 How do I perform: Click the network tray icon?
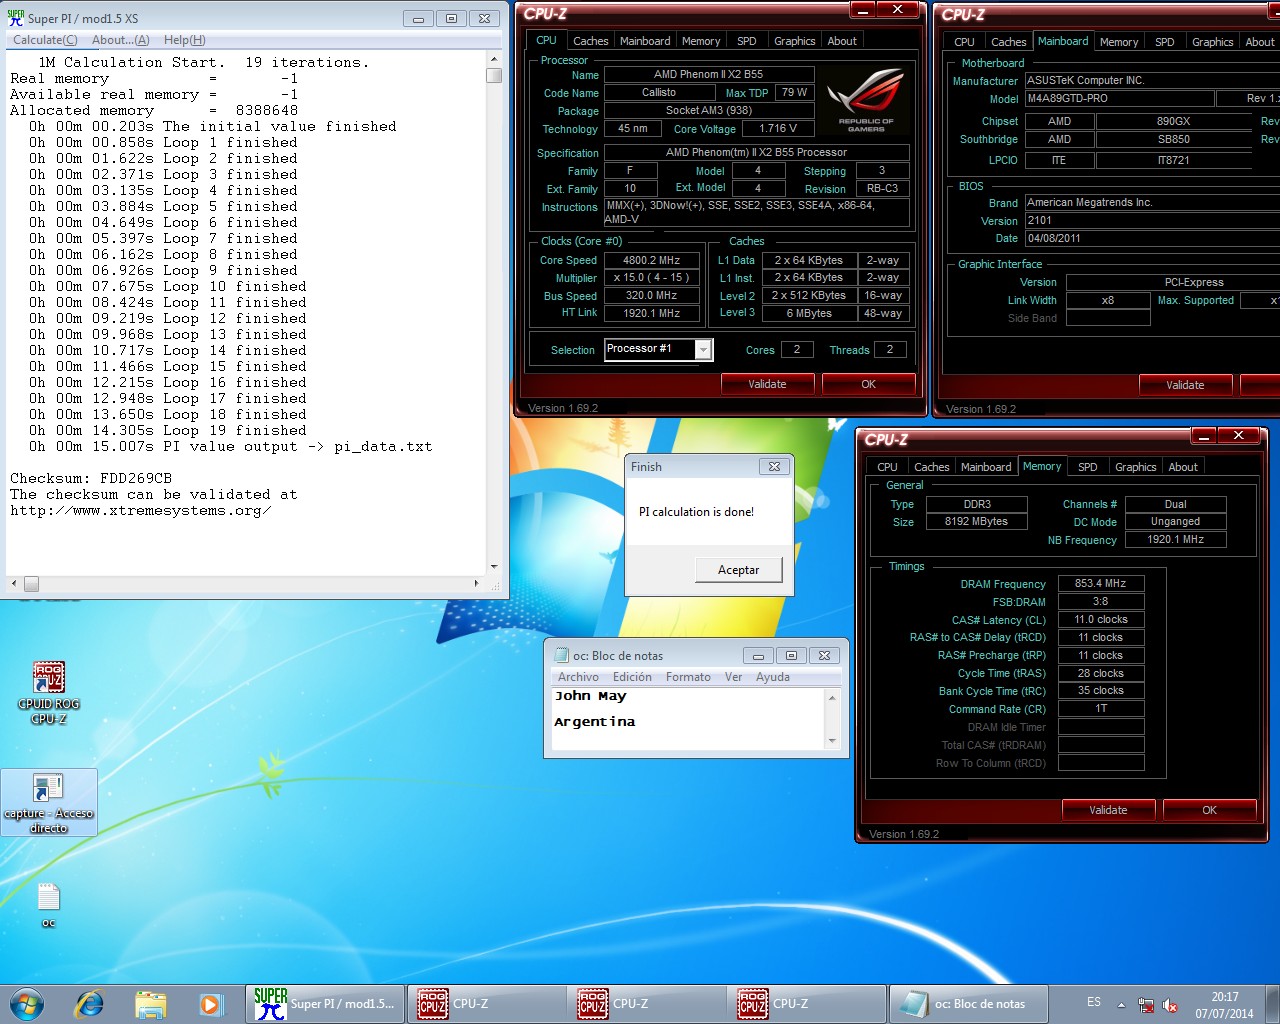[1146, 1005]
